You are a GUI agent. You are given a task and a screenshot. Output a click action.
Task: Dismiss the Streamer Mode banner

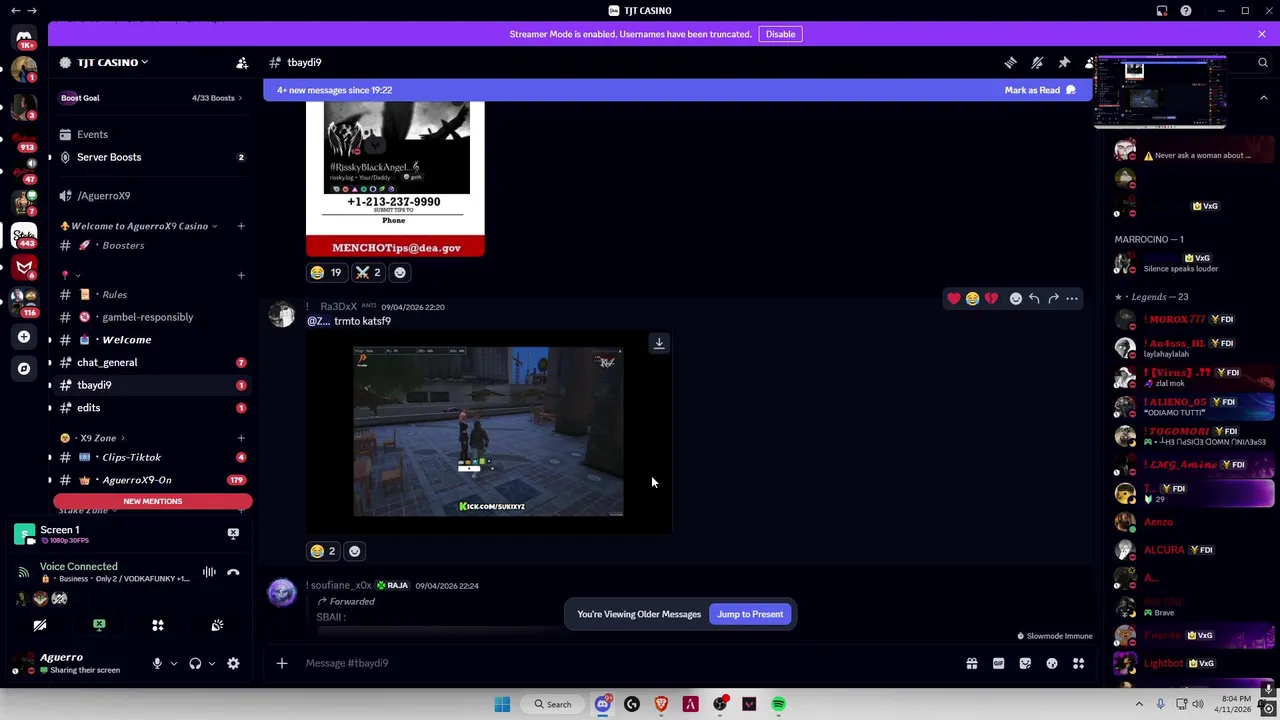click(x=1262, y=34)
